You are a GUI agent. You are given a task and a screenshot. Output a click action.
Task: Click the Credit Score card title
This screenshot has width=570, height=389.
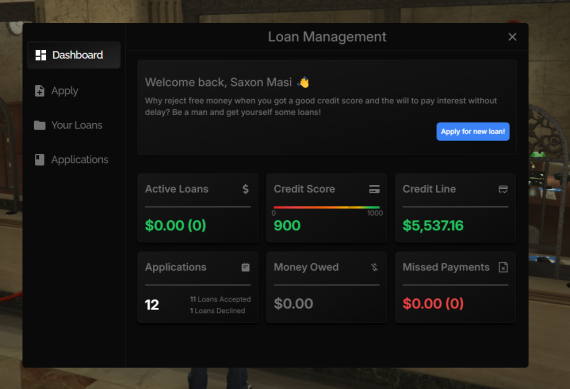(x=304, y=189)
